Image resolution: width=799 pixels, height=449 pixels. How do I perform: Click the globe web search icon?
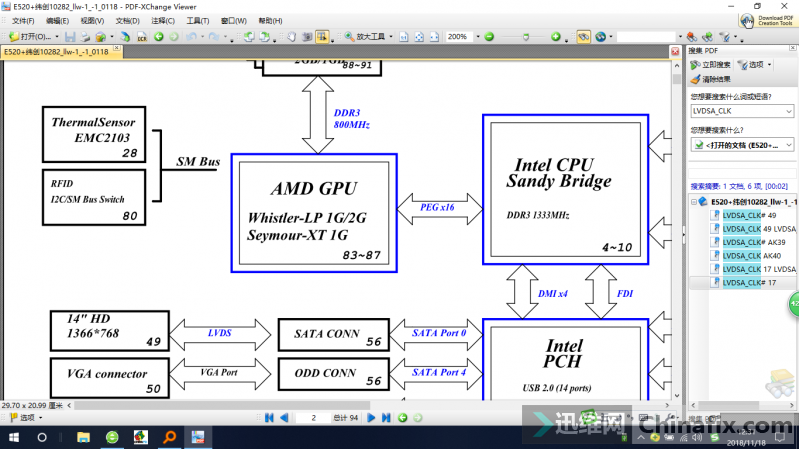601,37
